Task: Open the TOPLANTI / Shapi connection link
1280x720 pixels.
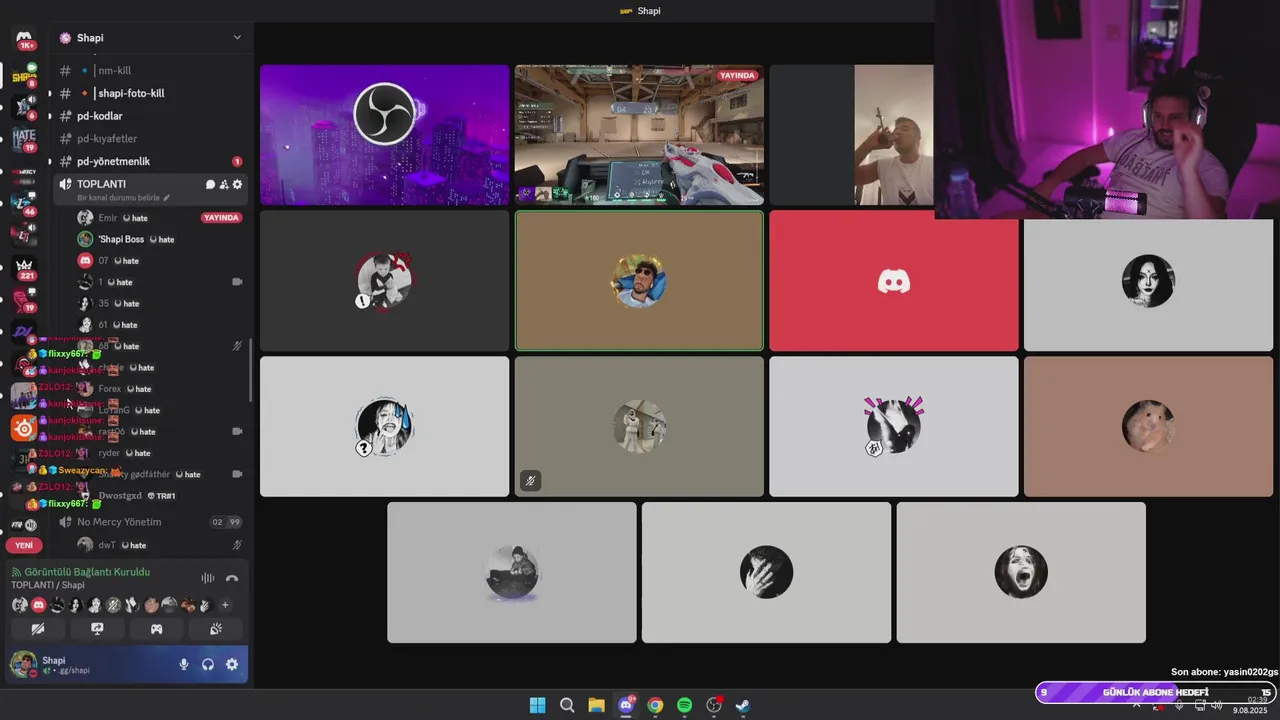Action: 48,585
